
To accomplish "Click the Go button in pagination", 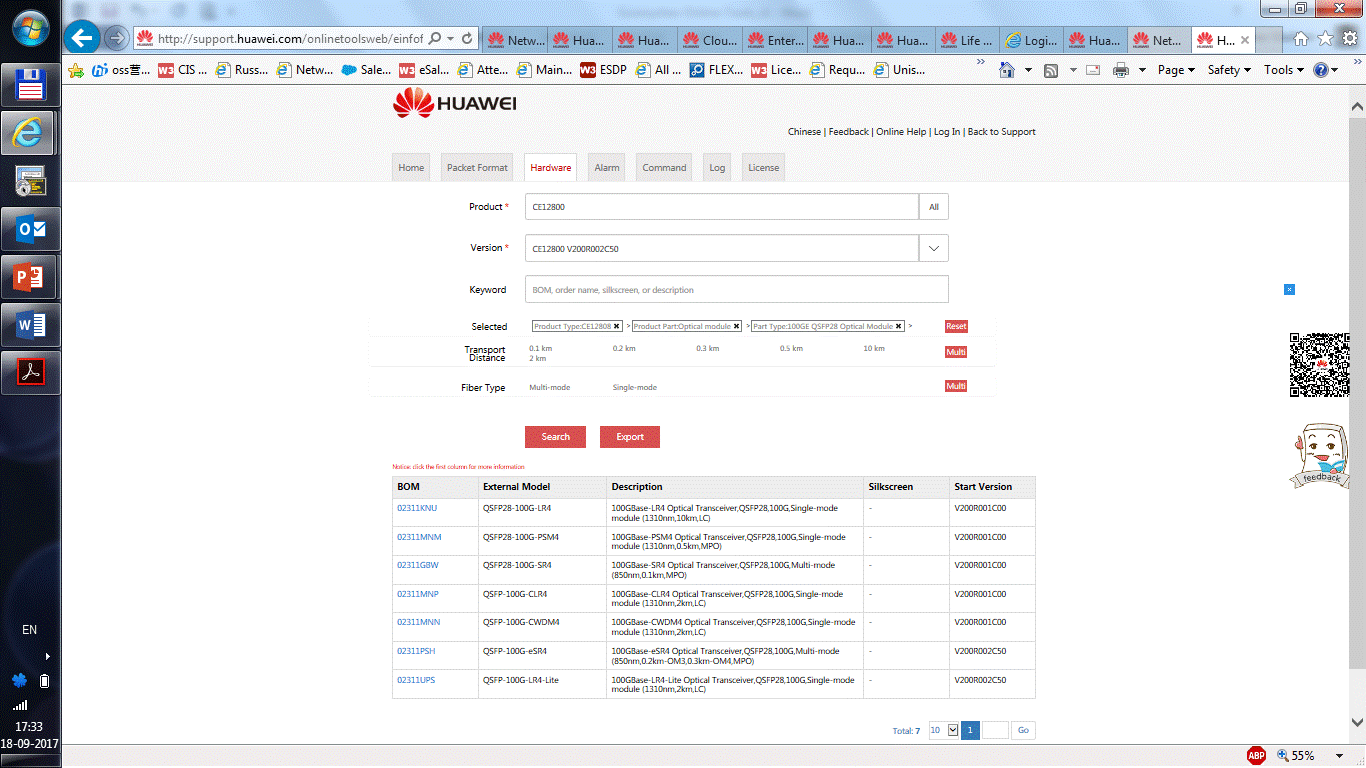I will [1023, 730].
